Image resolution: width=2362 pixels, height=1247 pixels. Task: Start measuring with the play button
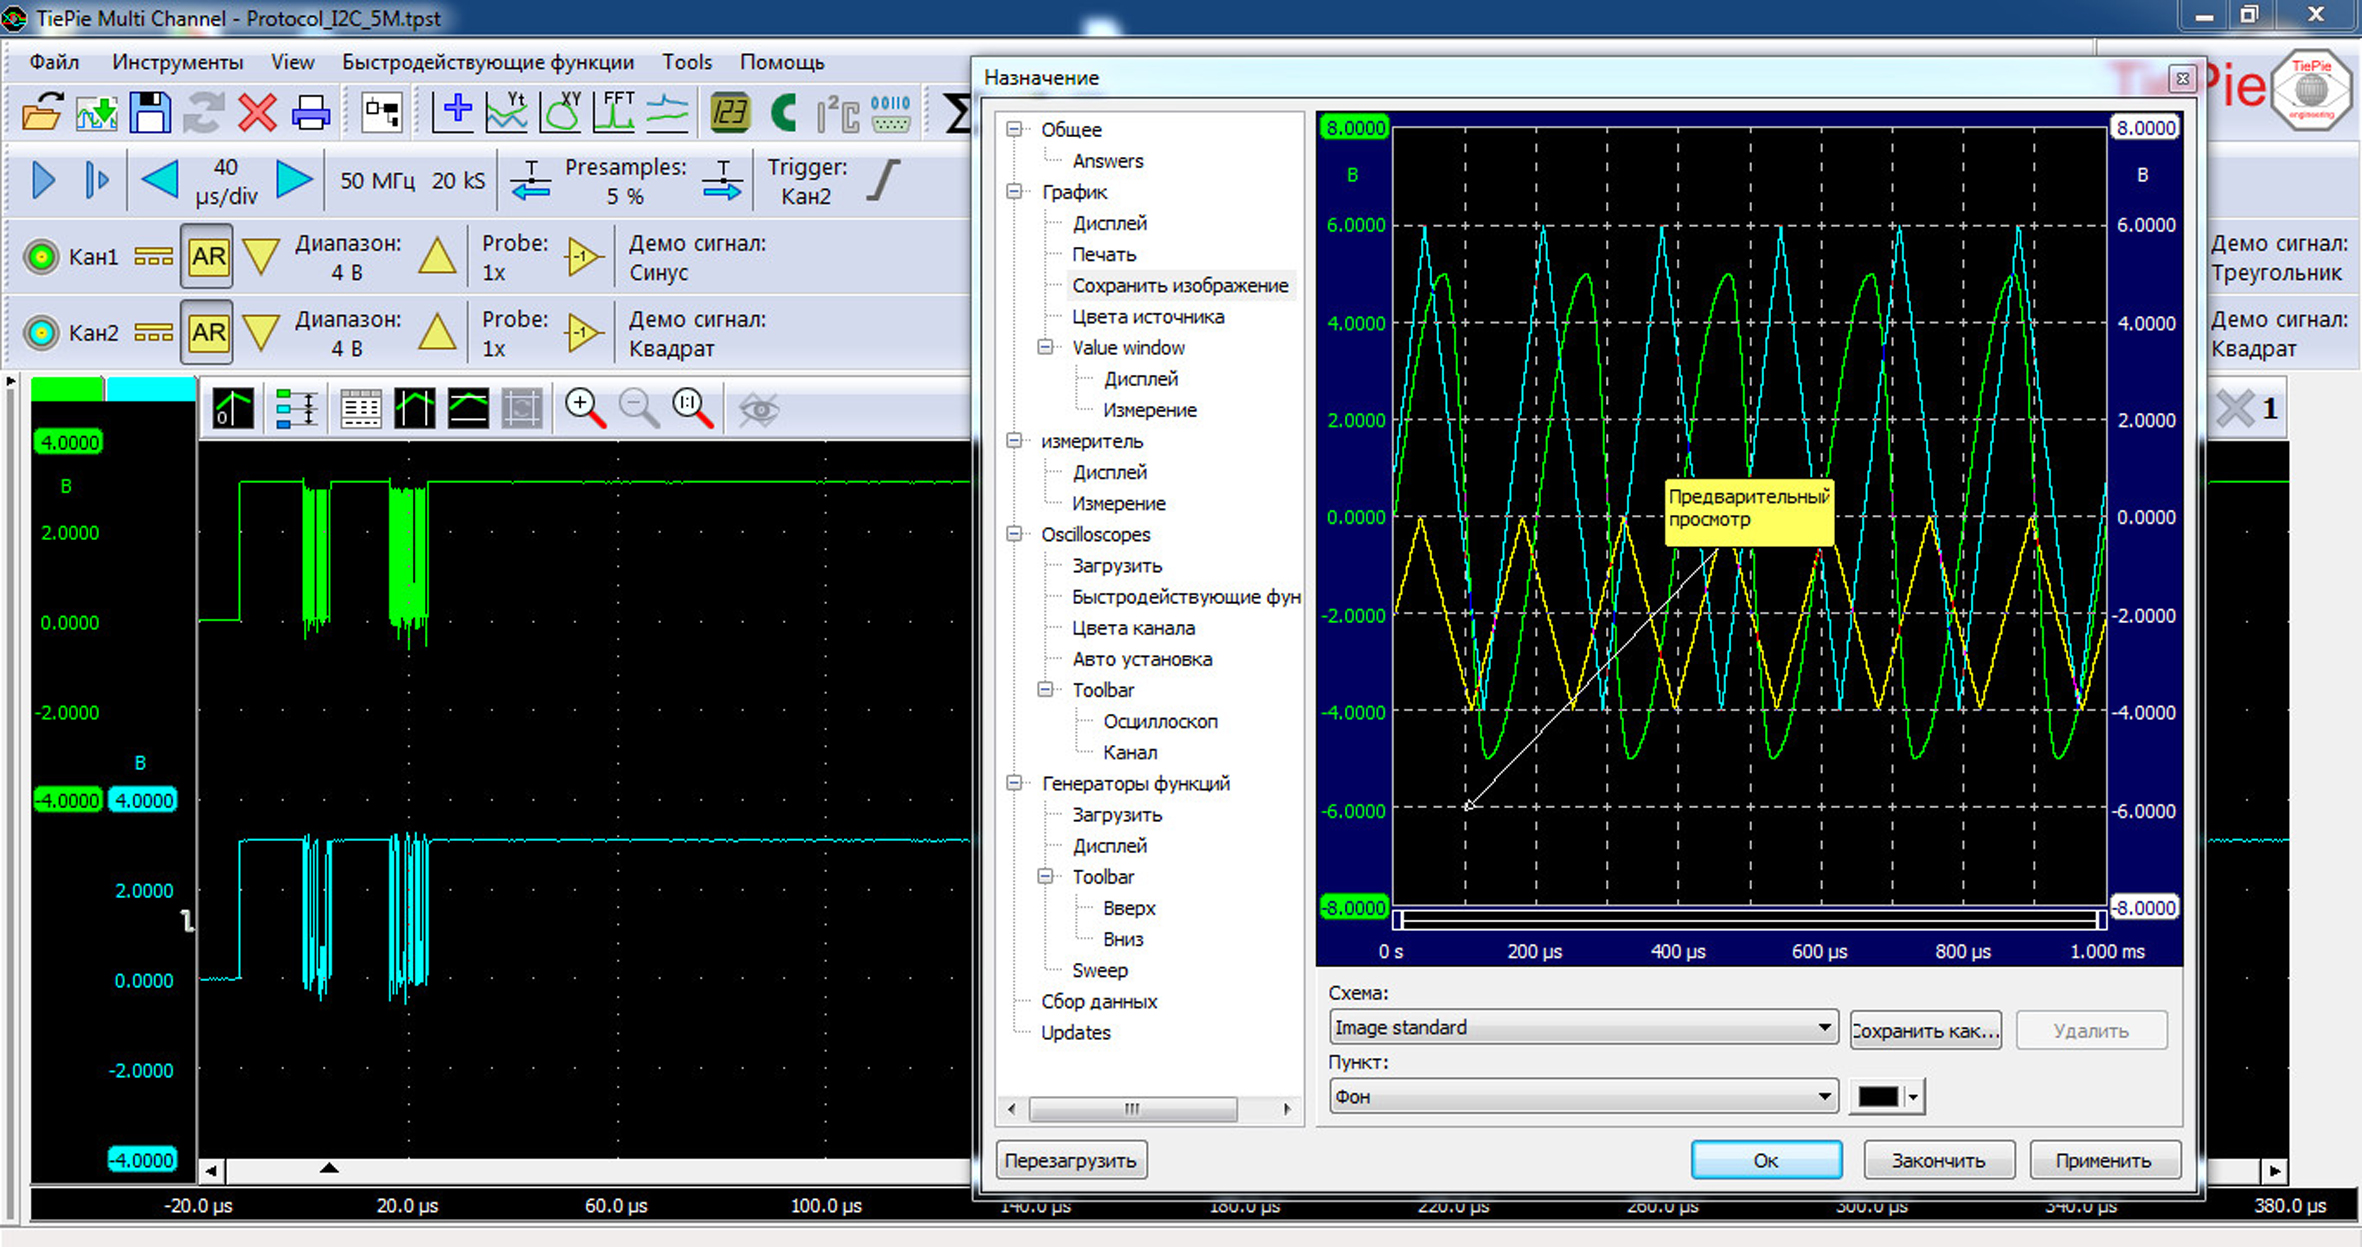tap(43, 180)
